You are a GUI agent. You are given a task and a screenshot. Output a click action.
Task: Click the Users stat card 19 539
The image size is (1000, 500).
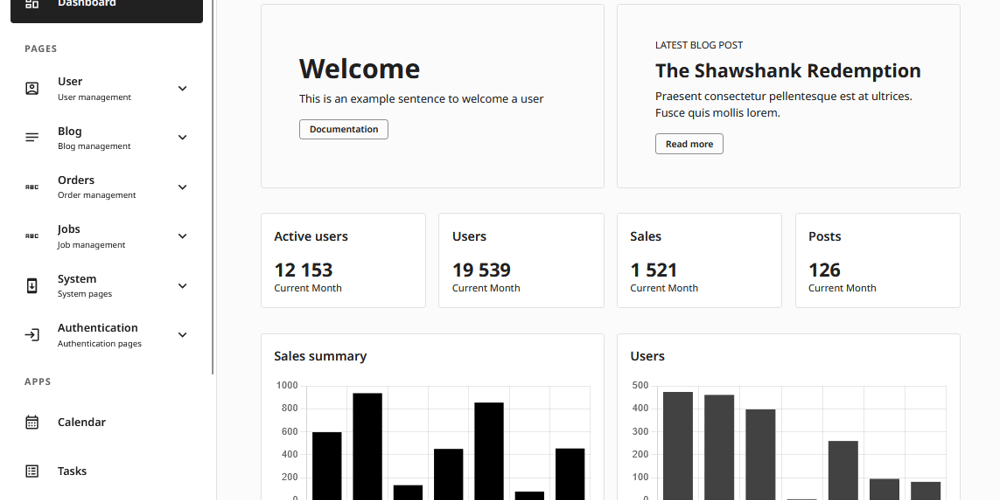tap(521, 261)
